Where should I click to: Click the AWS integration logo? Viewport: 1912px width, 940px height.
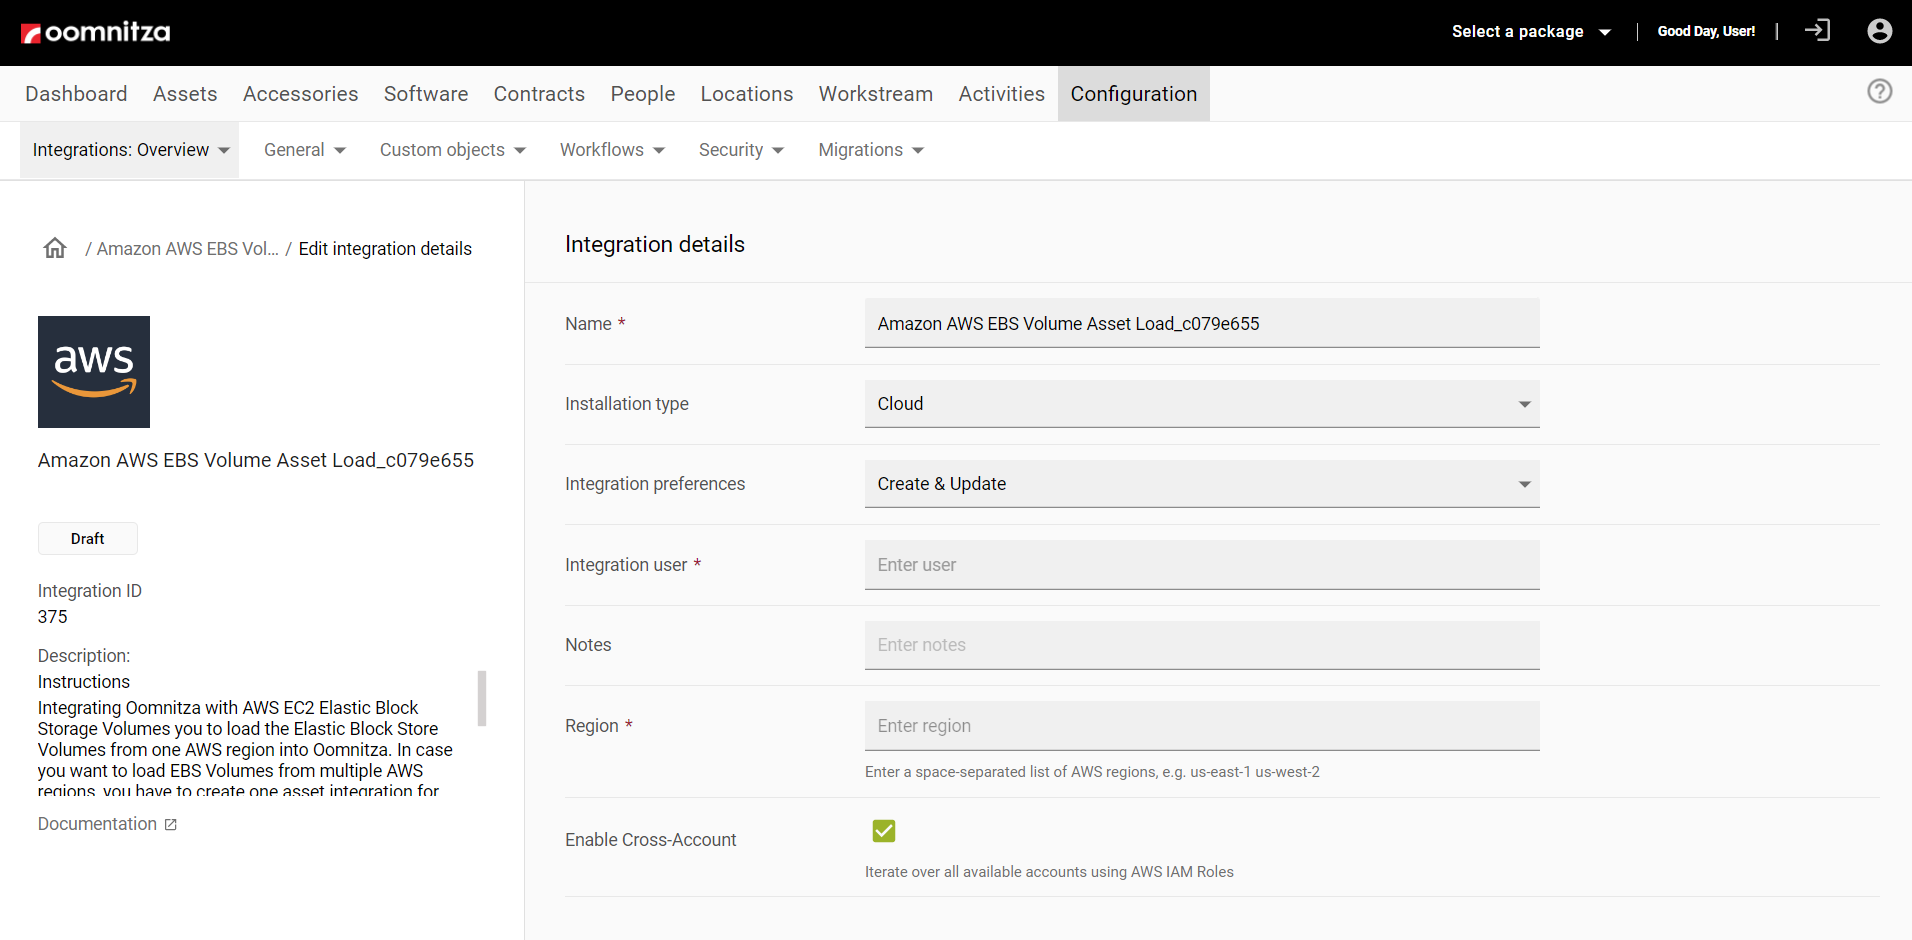pos(94,372)
